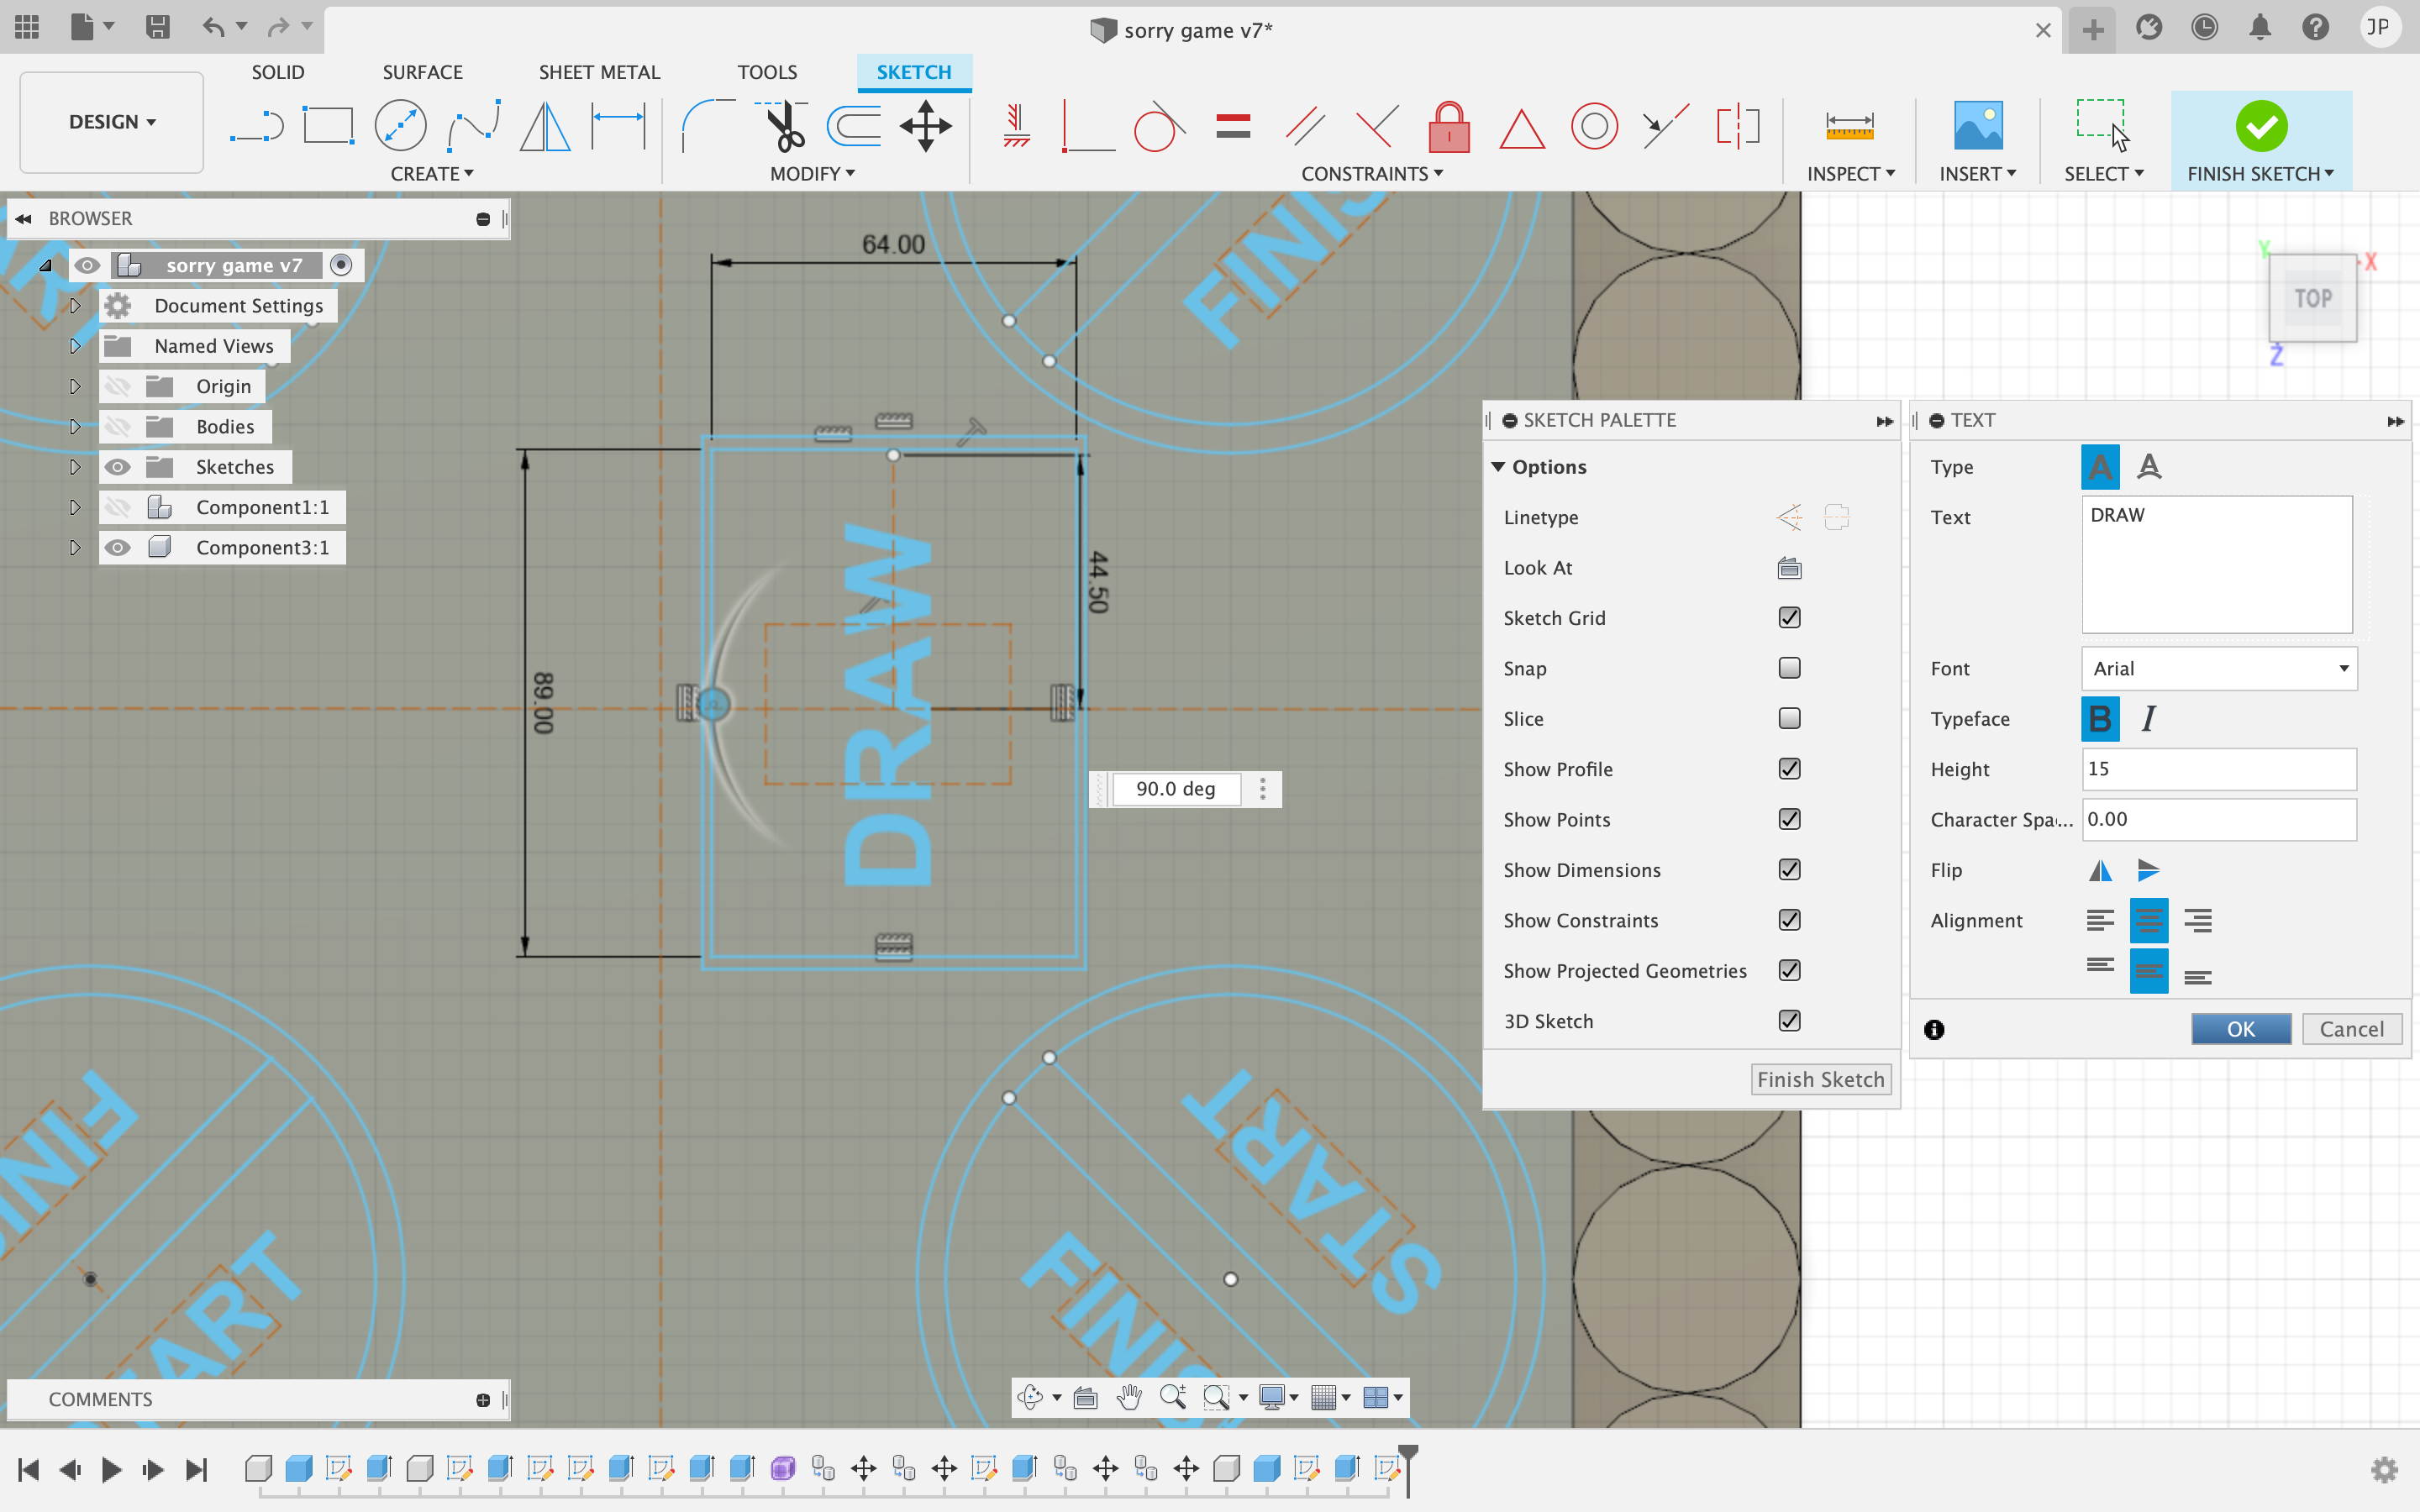Viewport: 2420px width, 1512px height.
Task: Click the Look At icon in Sketch Palette
Action: coord(1789,568)
